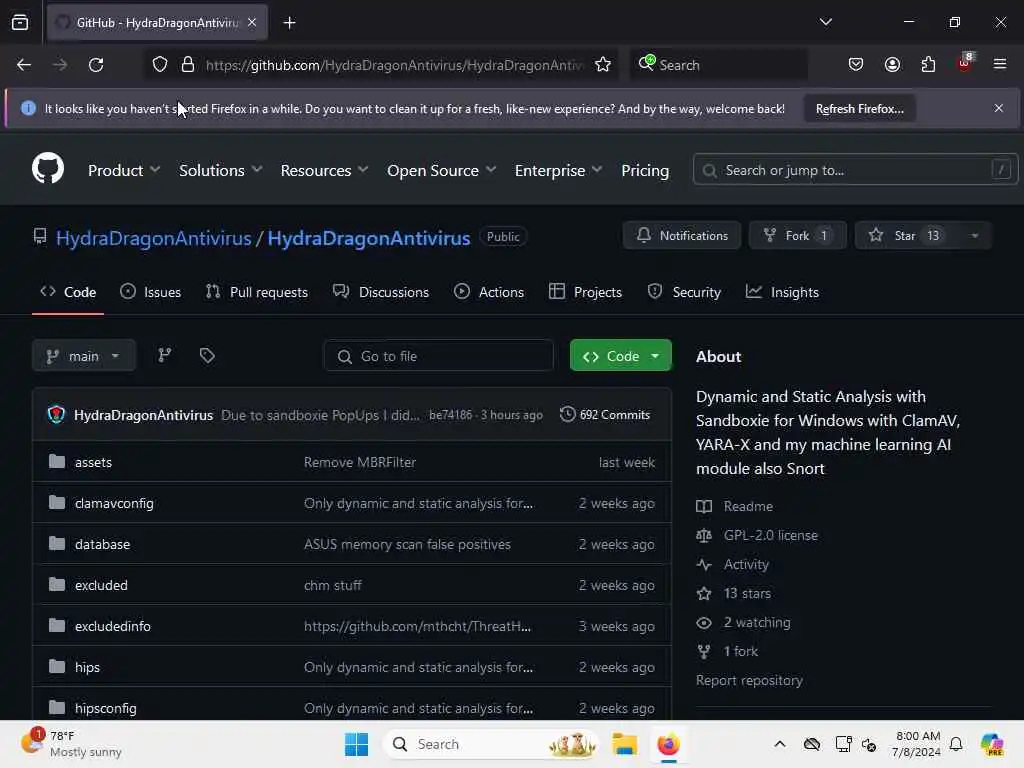This screenshot has width=1024, height=768.
Task: Open the green Code clone dropdown
Action: pyautogui.click(x=620, y=356)
